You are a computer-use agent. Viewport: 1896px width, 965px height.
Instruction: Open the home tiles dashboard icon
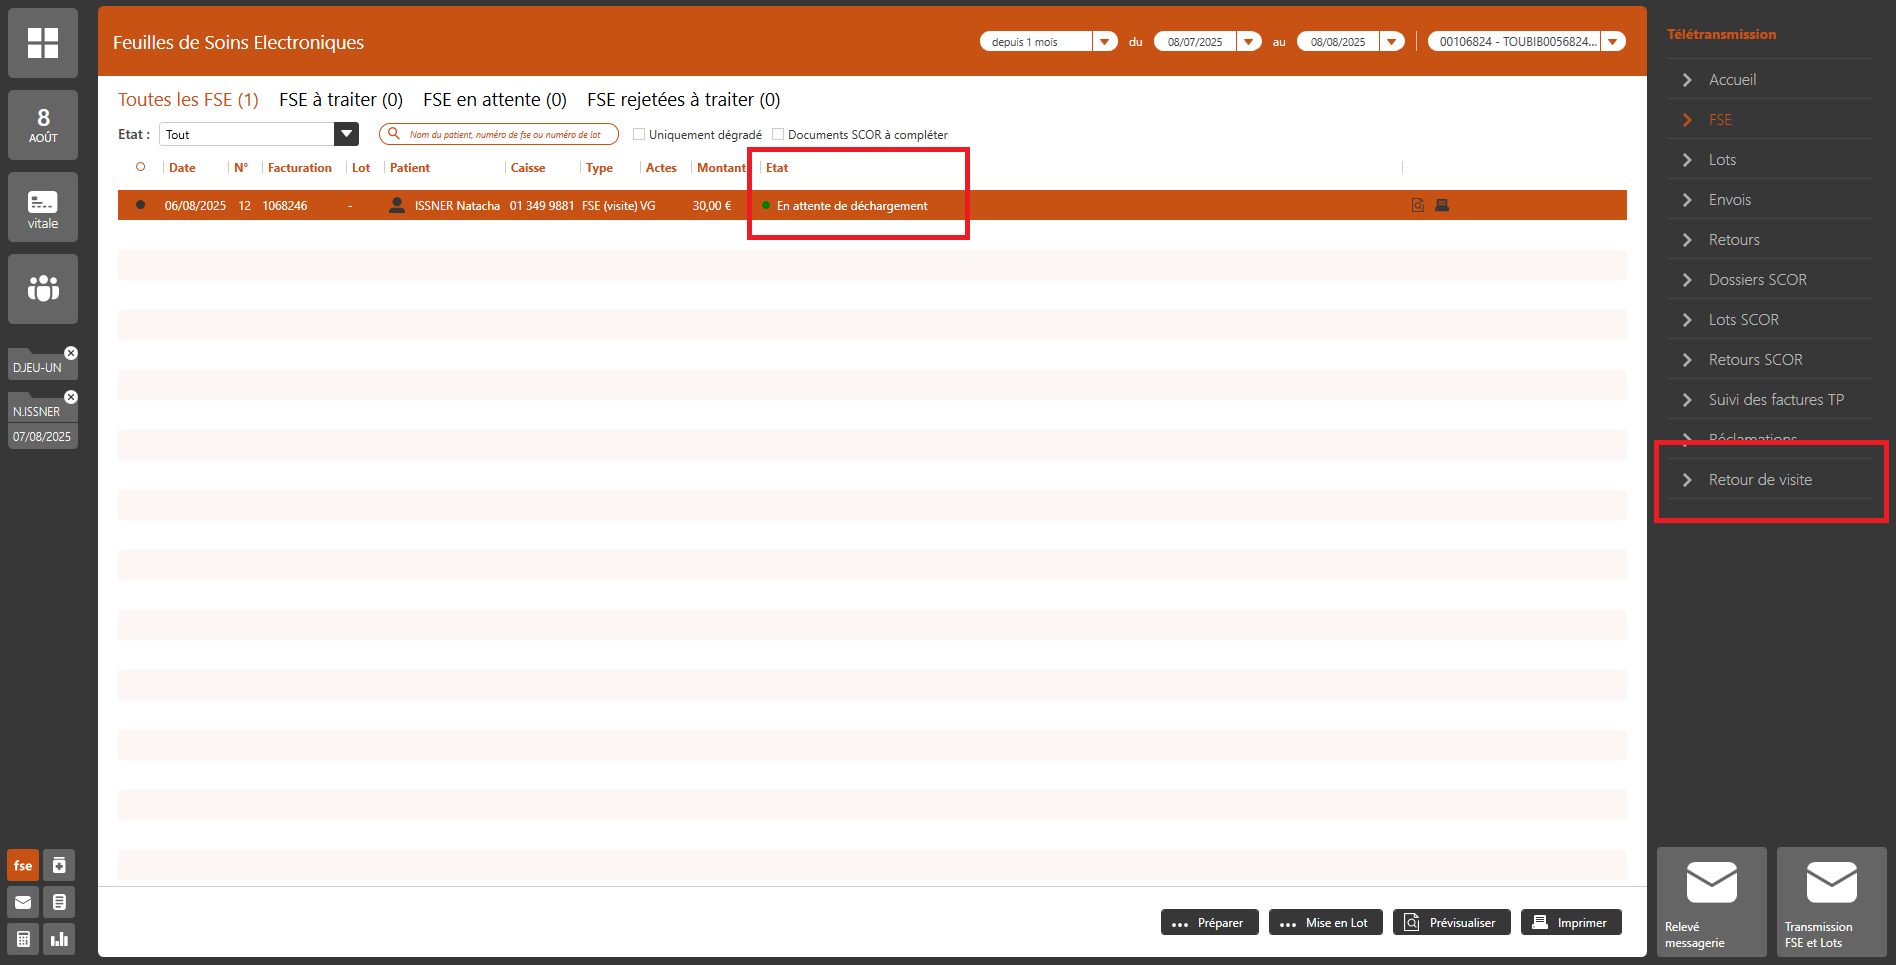42,43
